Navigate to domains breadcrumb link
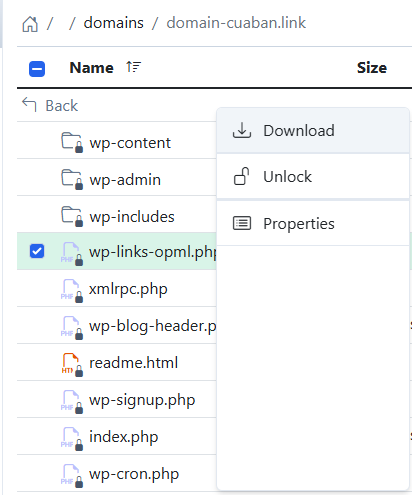This screenshot has width=412, height=495. coord(114,23)
